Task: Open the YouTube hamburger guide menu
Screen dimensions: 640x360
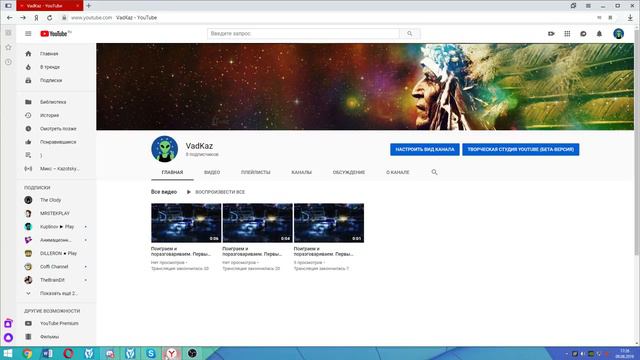Action: pos(28,33)
